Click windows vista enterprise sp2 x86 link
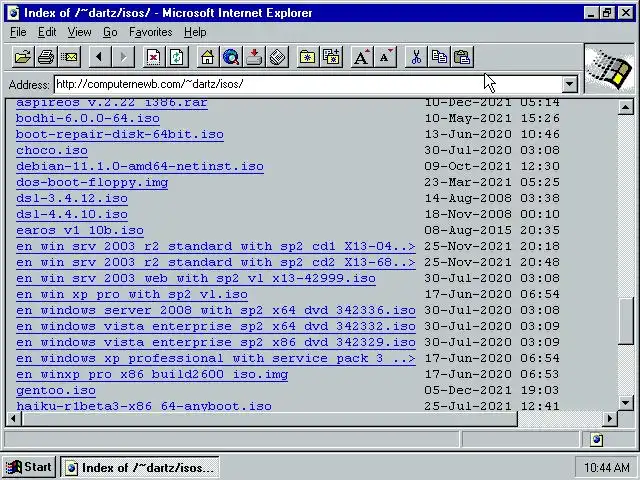 (216, 342)
